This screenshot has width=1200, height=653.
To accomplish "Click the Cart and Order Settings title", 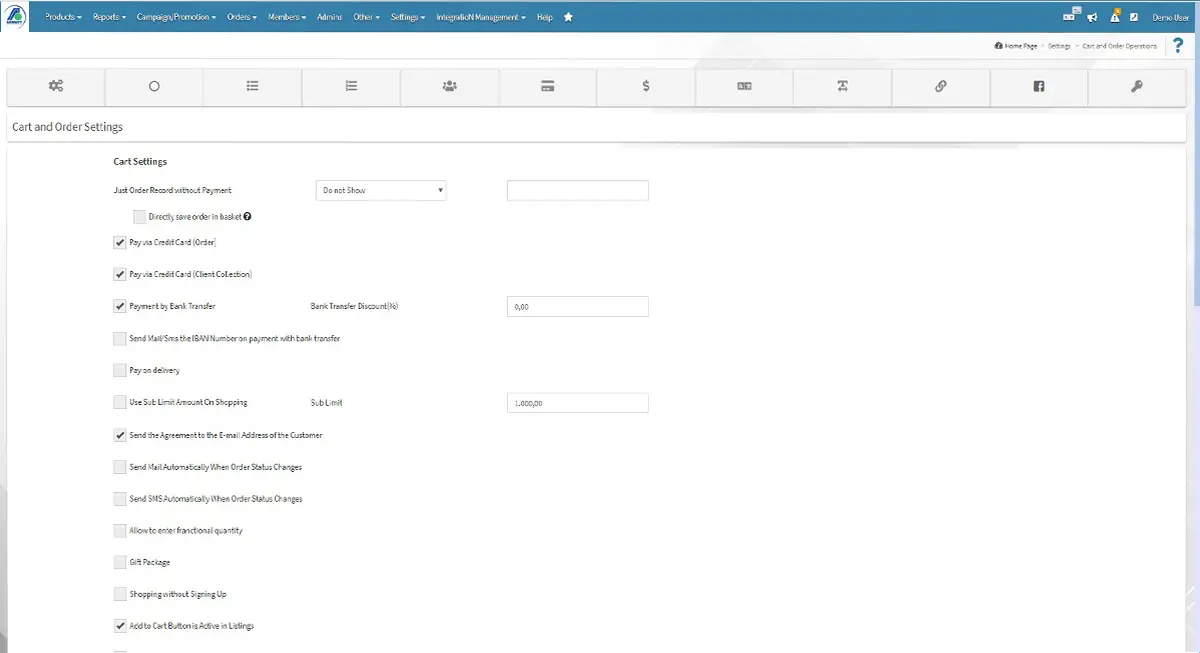I will click(67, 128).
